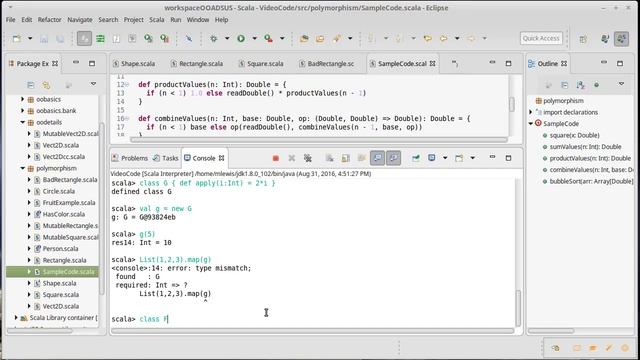Show hidden editor tabs list
Image resolution: width=640 pixels, height=360 pixels.
point(455,63)
